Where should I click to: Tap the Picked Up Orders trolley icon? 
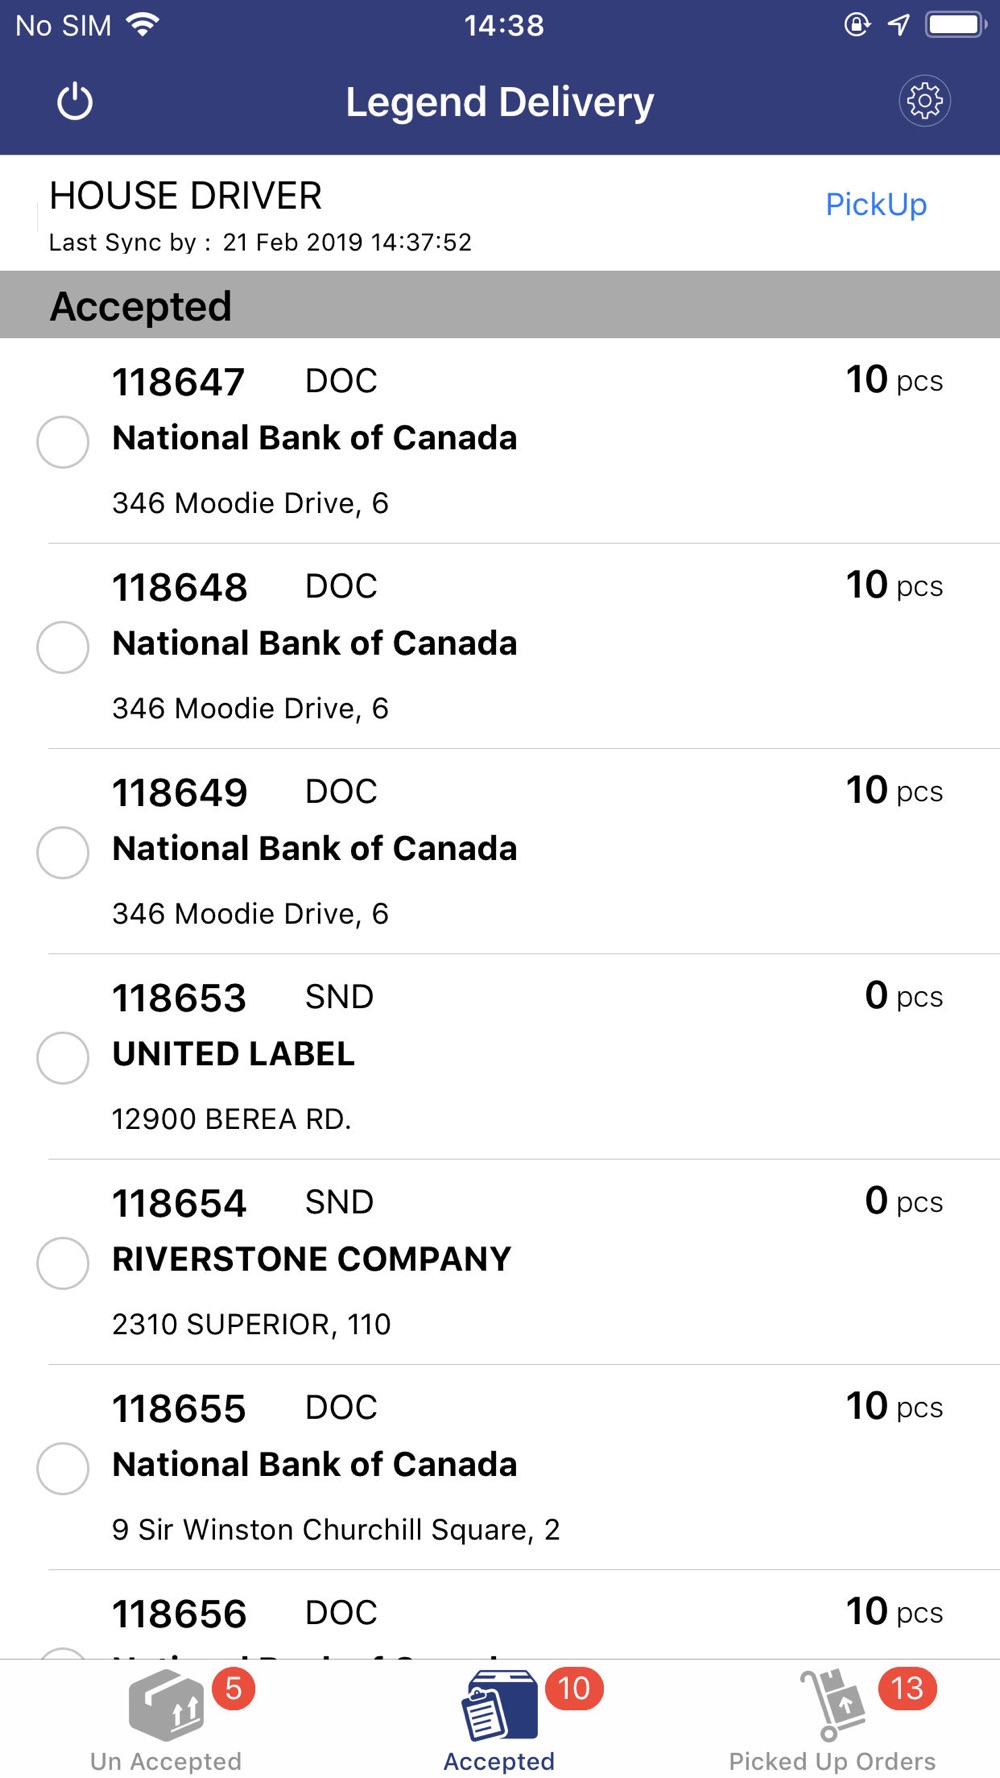click(x=832, y=1705)
